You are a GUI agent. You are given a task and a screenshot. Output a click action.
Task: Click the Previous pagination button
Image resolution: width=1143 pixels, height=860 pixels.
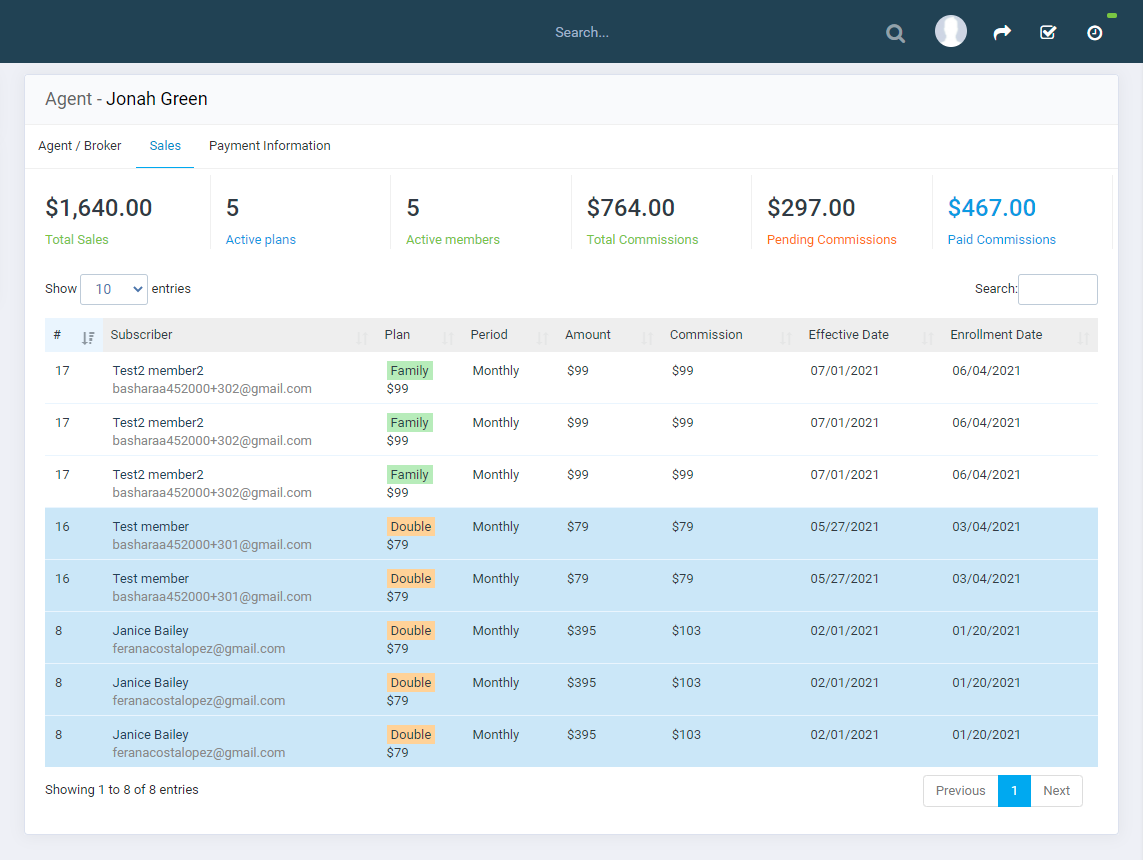pyautogui.click(x=960, y=791)
